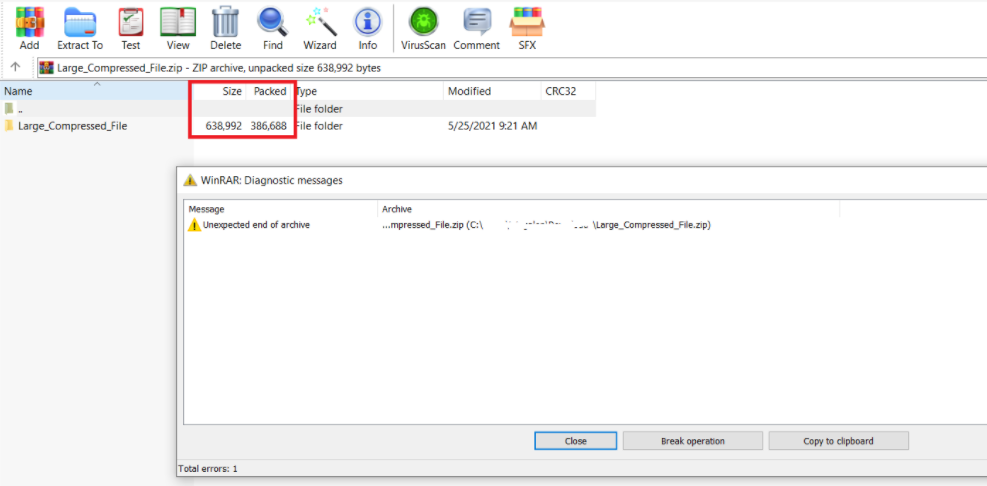Sort by Name column header

[x=97, y=91]
